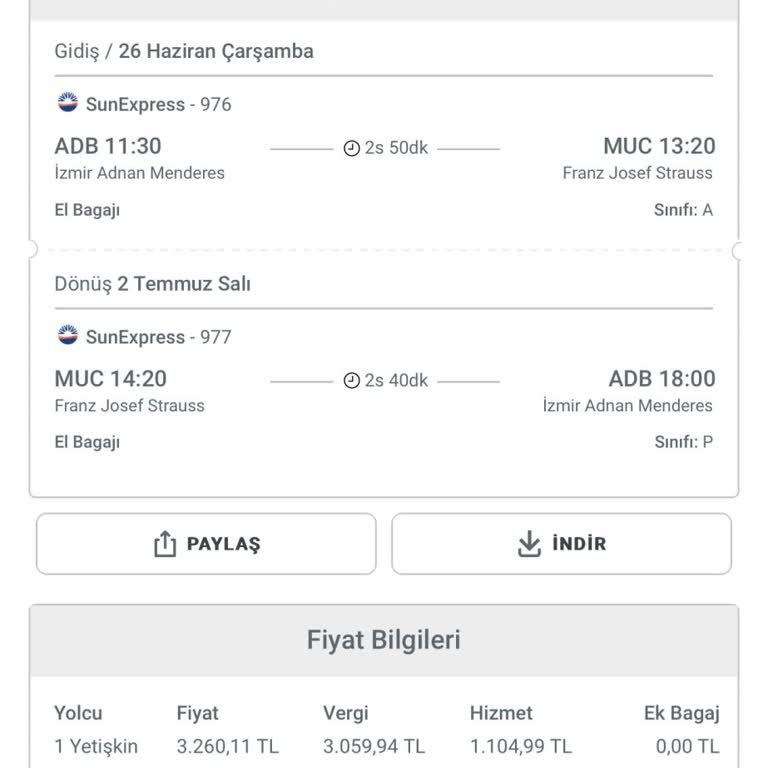Click the Dönüş 2 Temmuz Salı heading
Viewport: 768px width, 768px height.
pyautogui.click(x=152, y=284)
